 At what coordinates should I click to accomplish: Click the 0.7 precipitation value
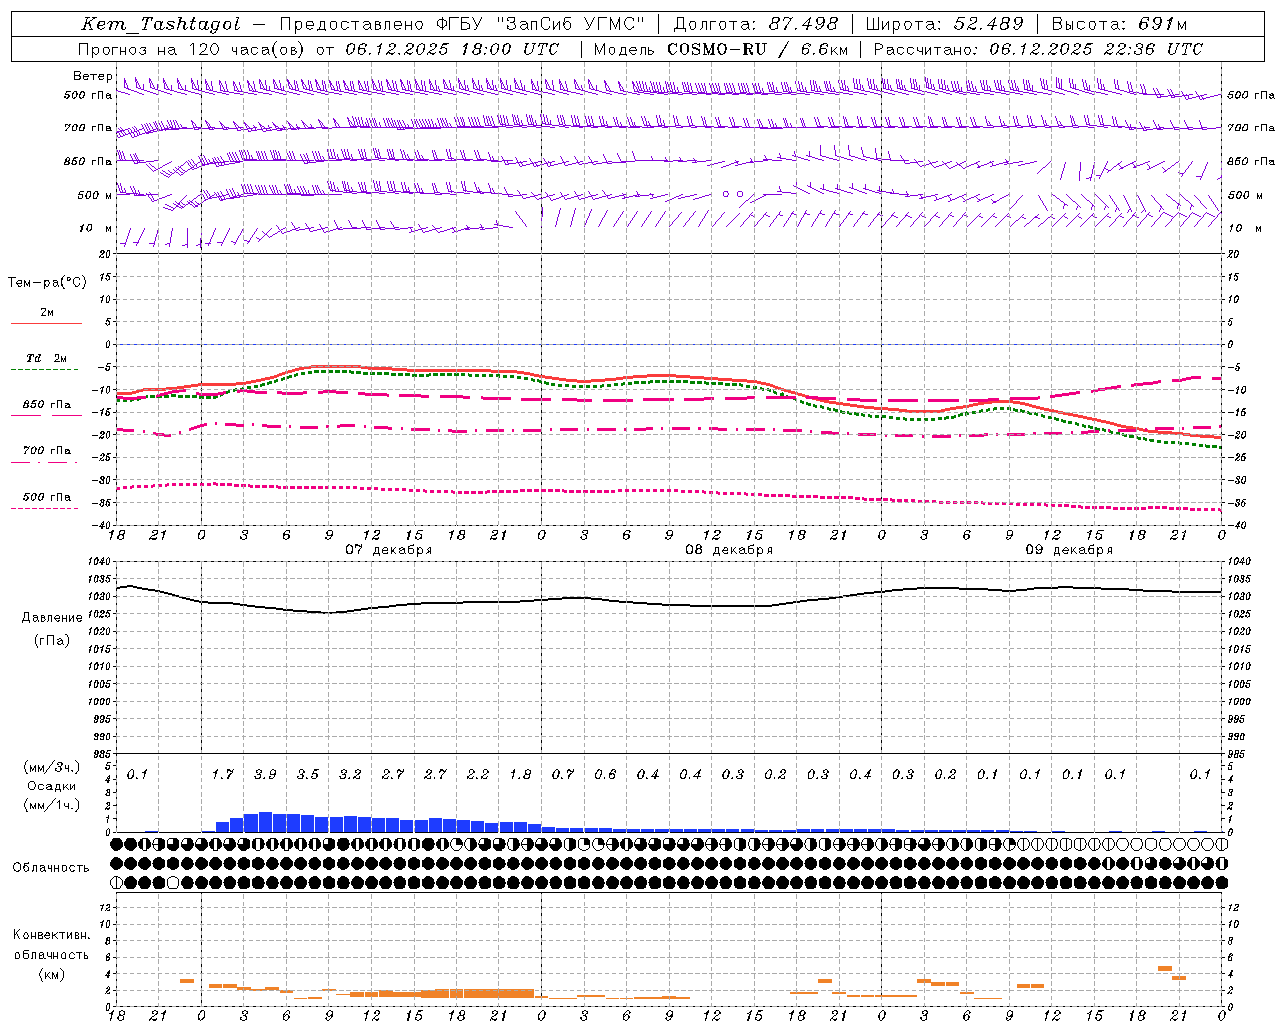[x=563, y=775]
